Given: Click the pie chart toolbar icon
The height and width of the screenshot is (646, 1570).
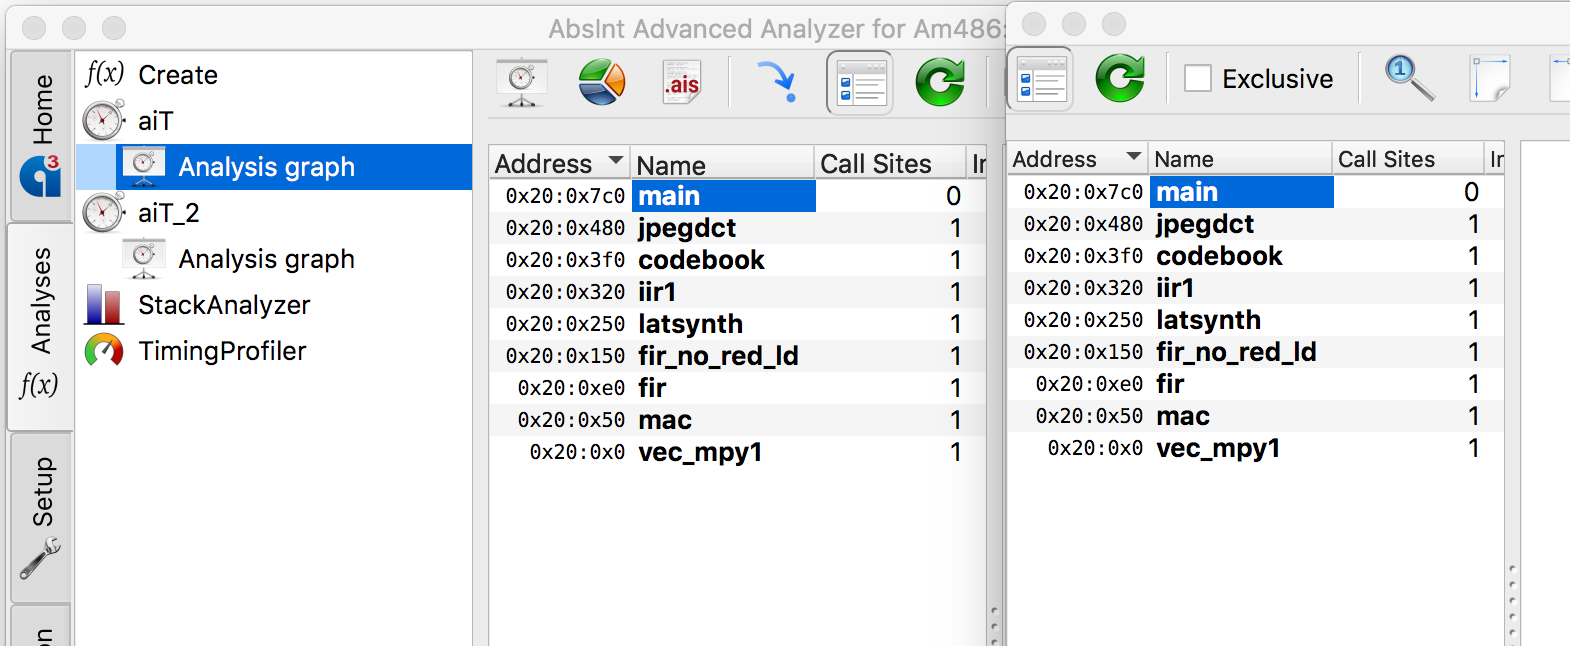Looking at the screenshot, I should click(x=602, y=83).
